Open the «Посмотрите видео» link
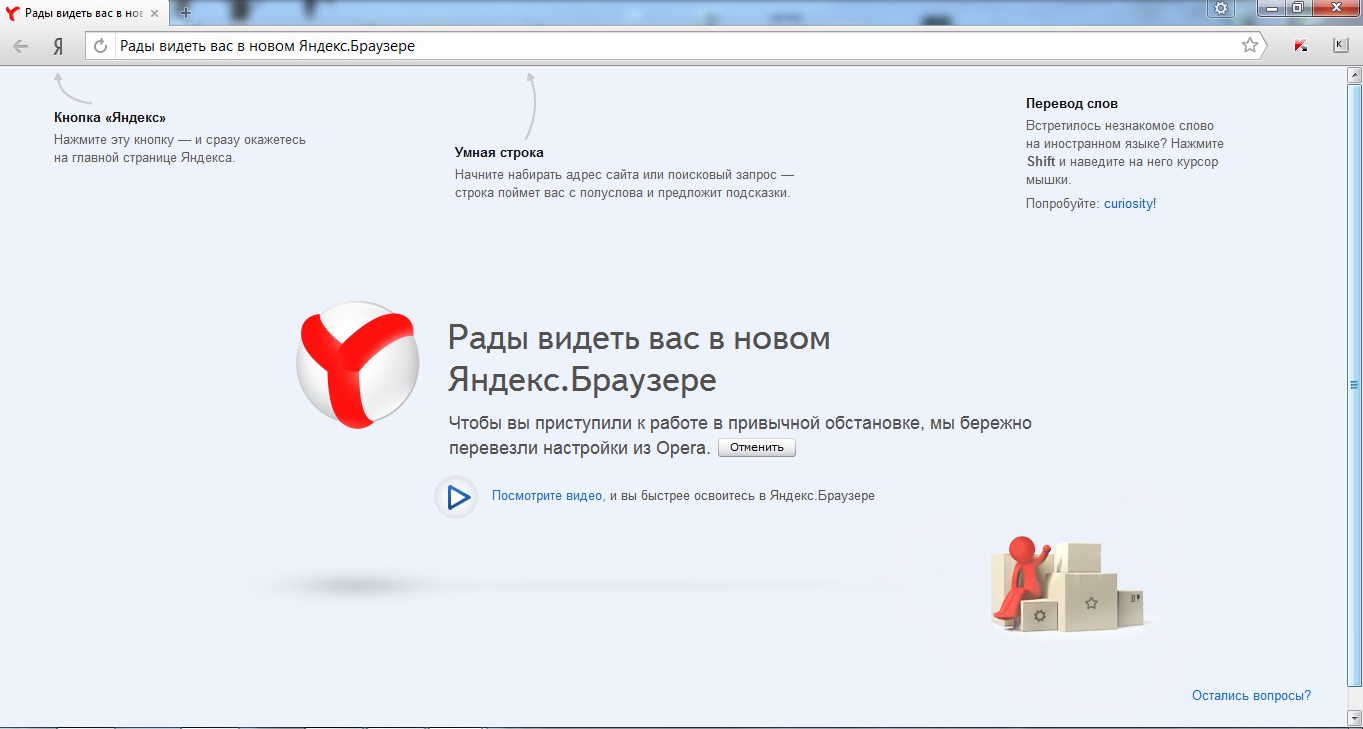 tap(547, 495)
